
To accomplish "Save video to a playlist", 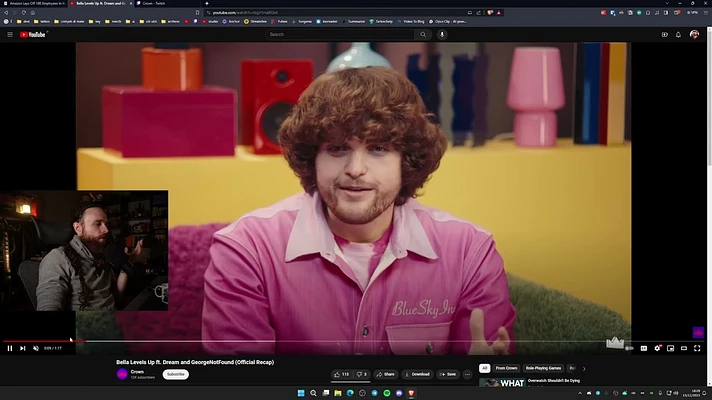I will click(x=448, y=374).
